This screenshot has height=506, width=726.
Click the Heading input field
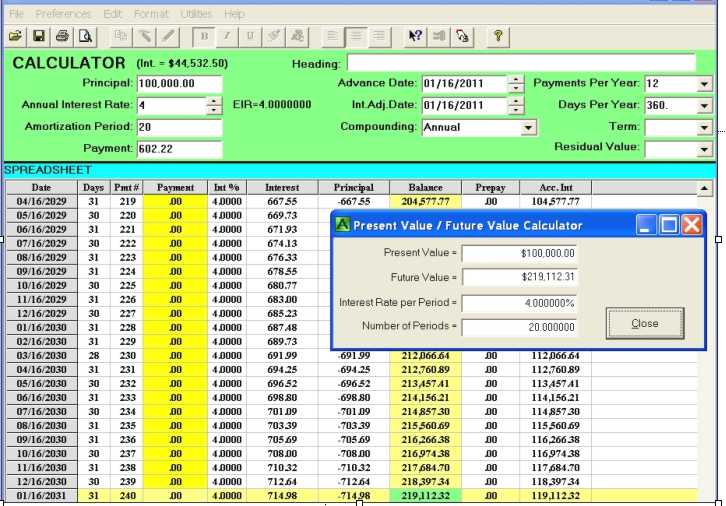tap(520, 63)
